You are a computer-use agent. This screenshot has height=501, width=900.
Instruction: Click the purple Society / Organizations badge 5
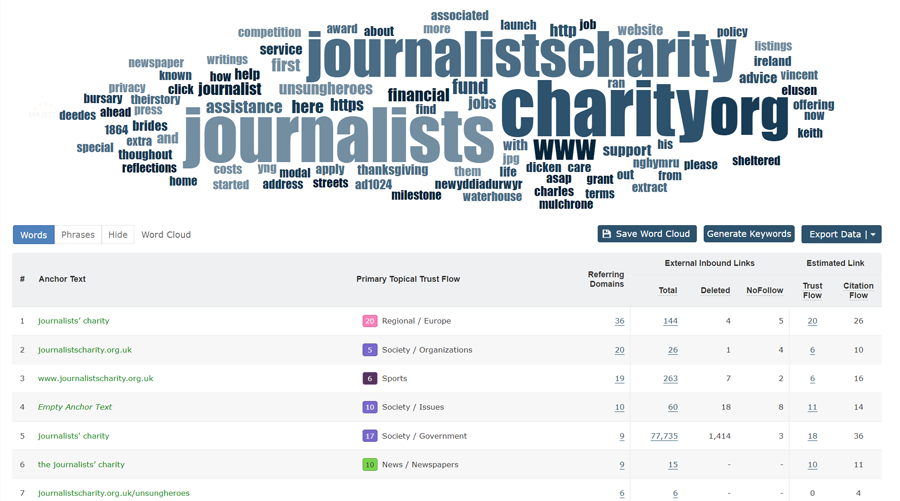pos(370,350)
